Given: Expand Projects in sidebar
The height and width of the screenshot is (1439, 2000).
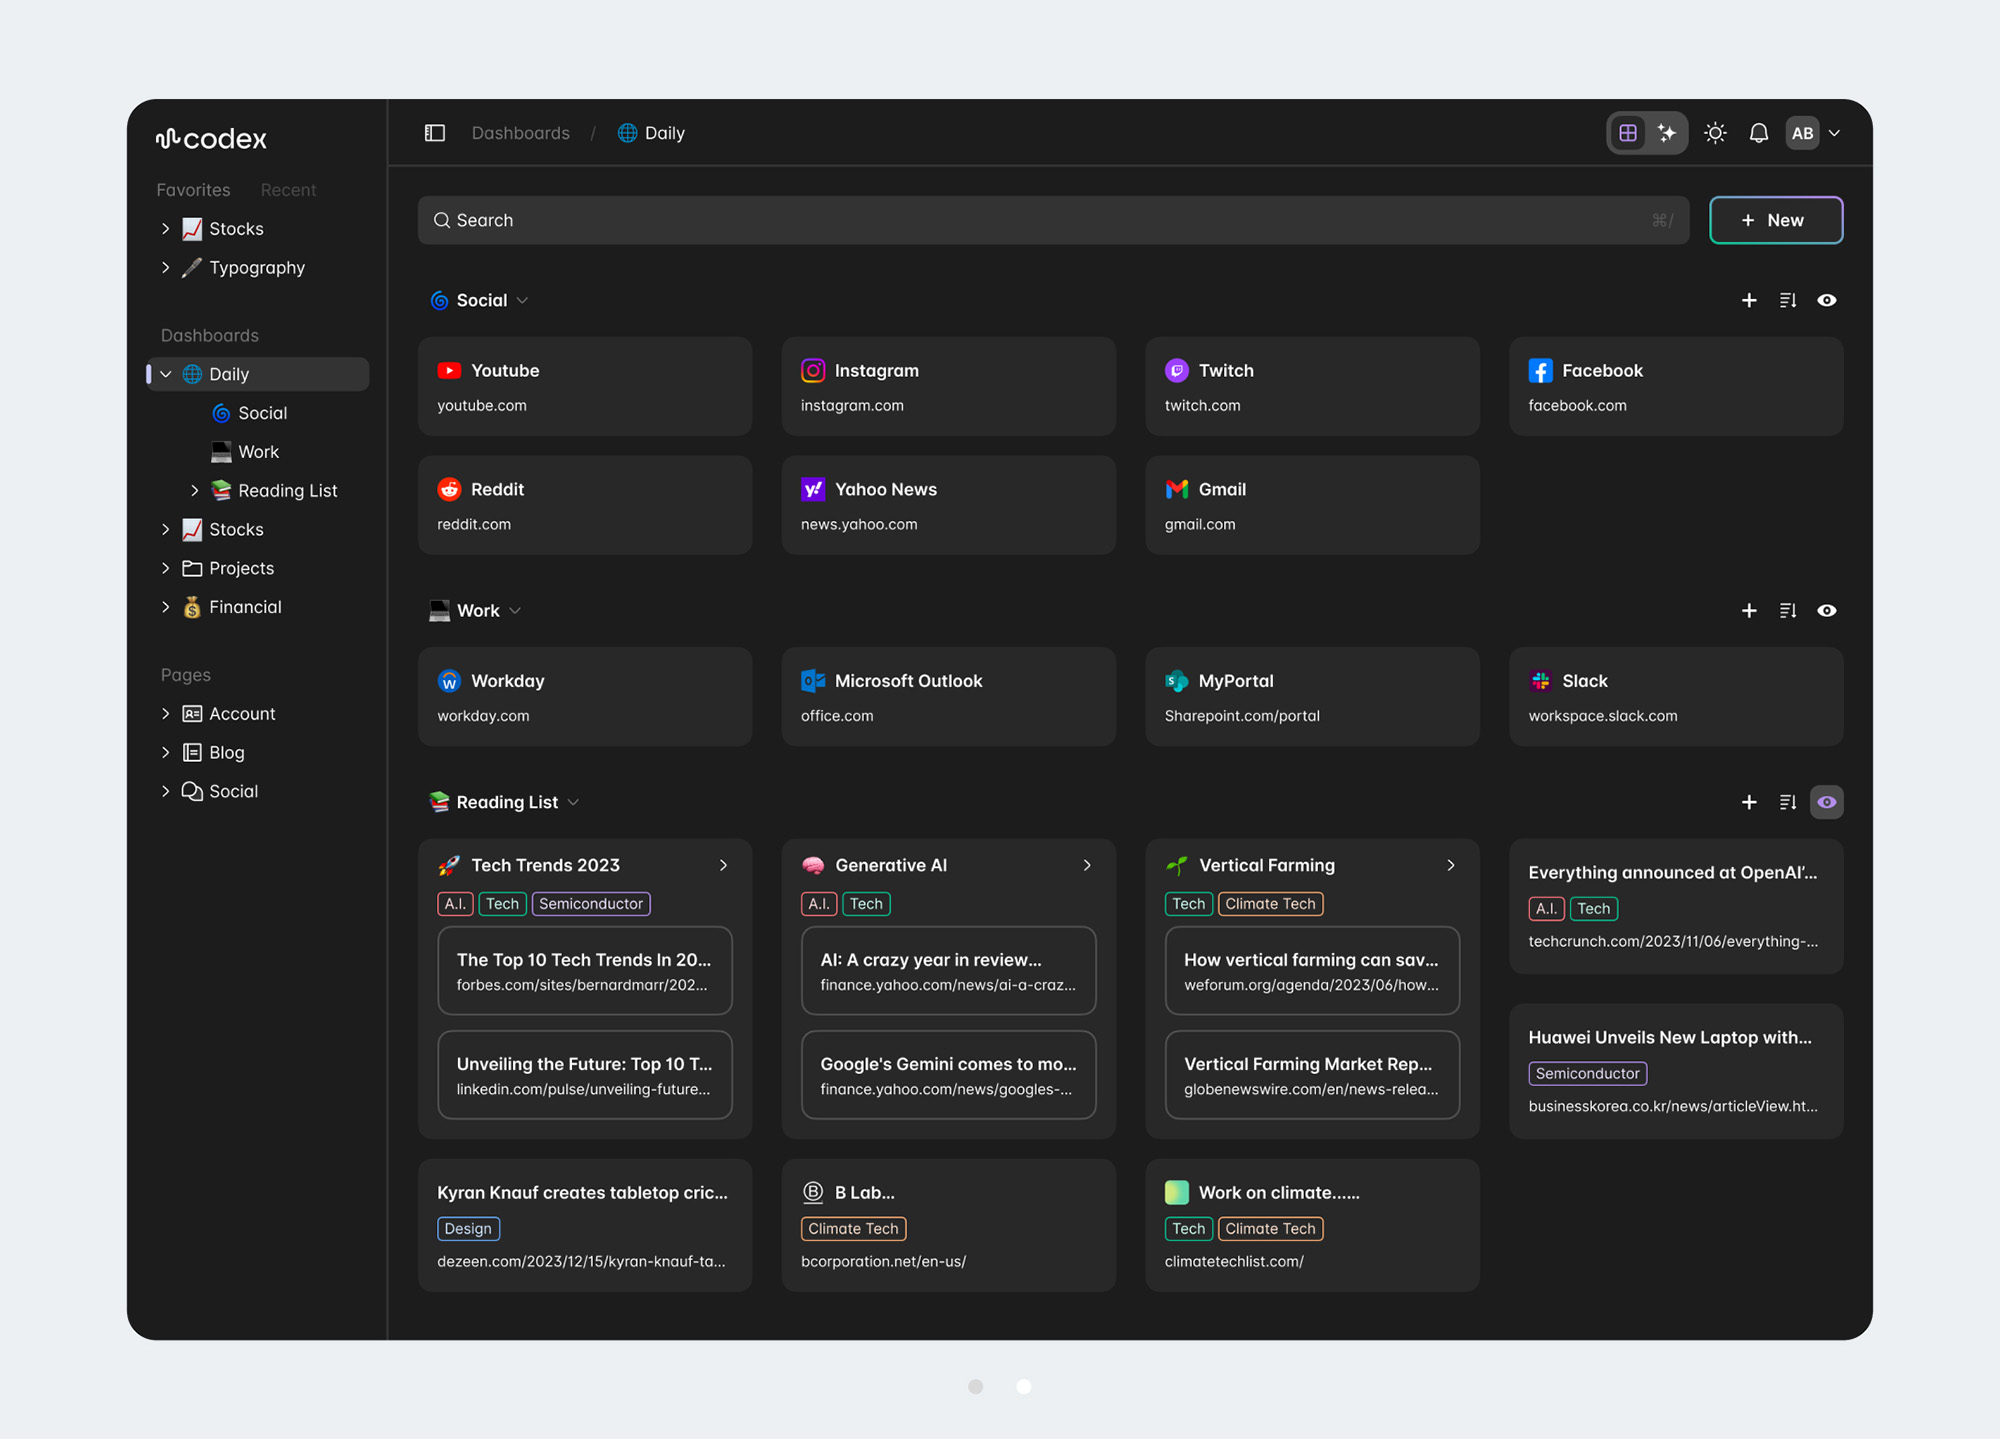Looking at the screenshot, I should [x=166, y=568].
